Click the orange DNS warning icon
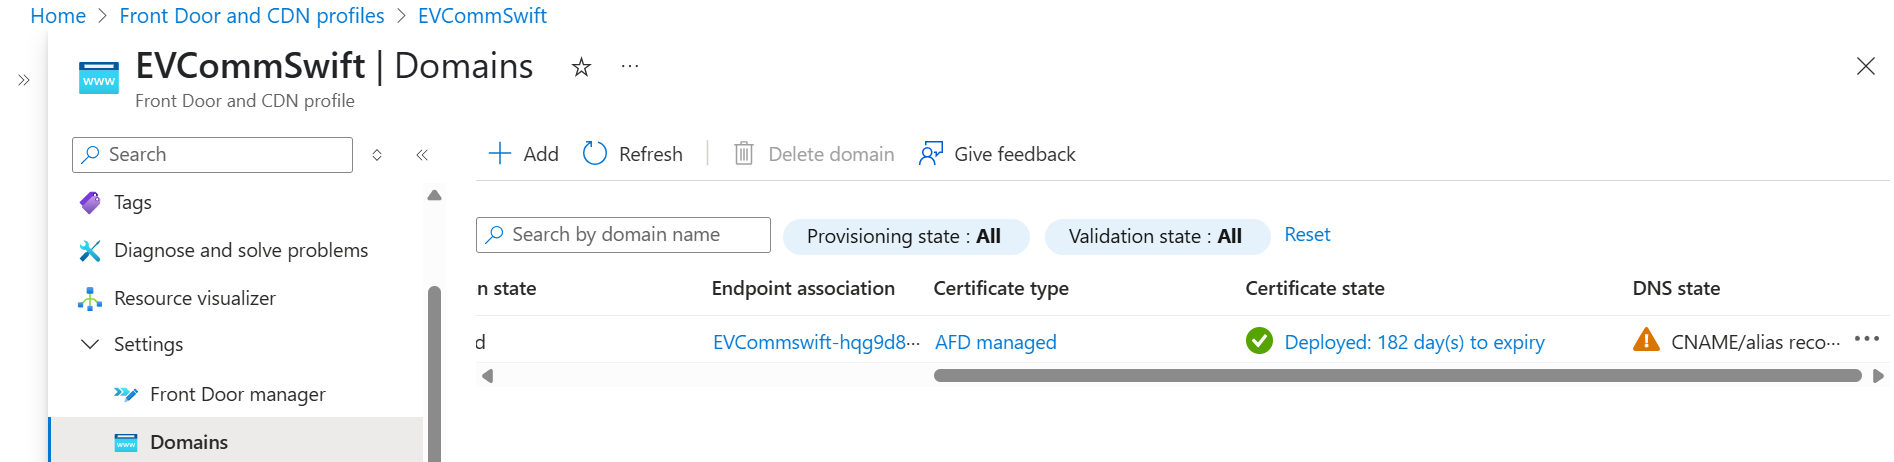 click(1646, 340)
